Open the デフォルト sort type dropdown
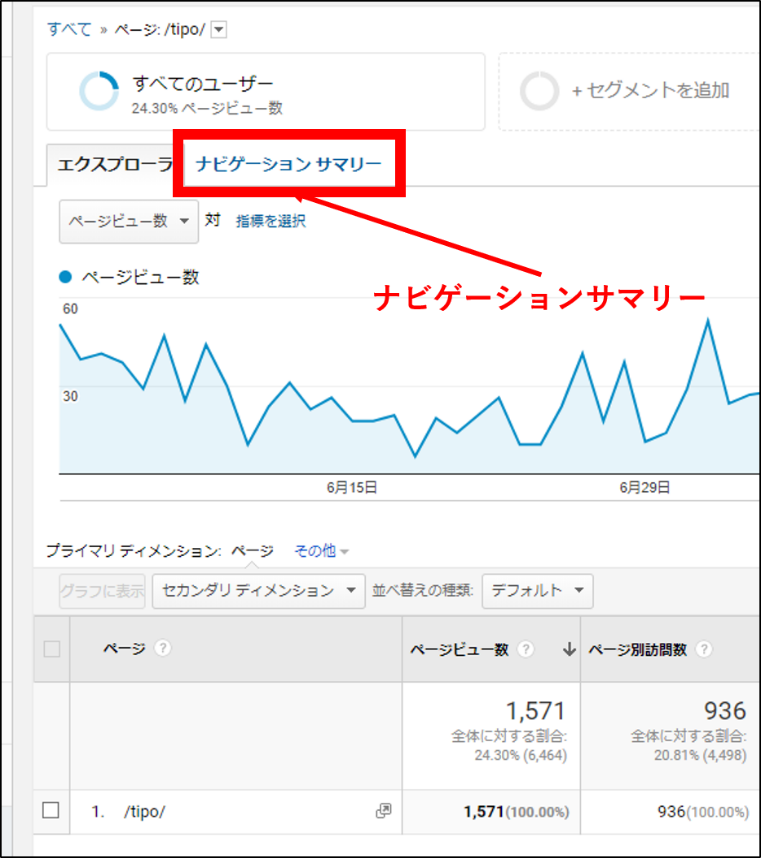This screenshot has width=761, height=858. point(537,591)
